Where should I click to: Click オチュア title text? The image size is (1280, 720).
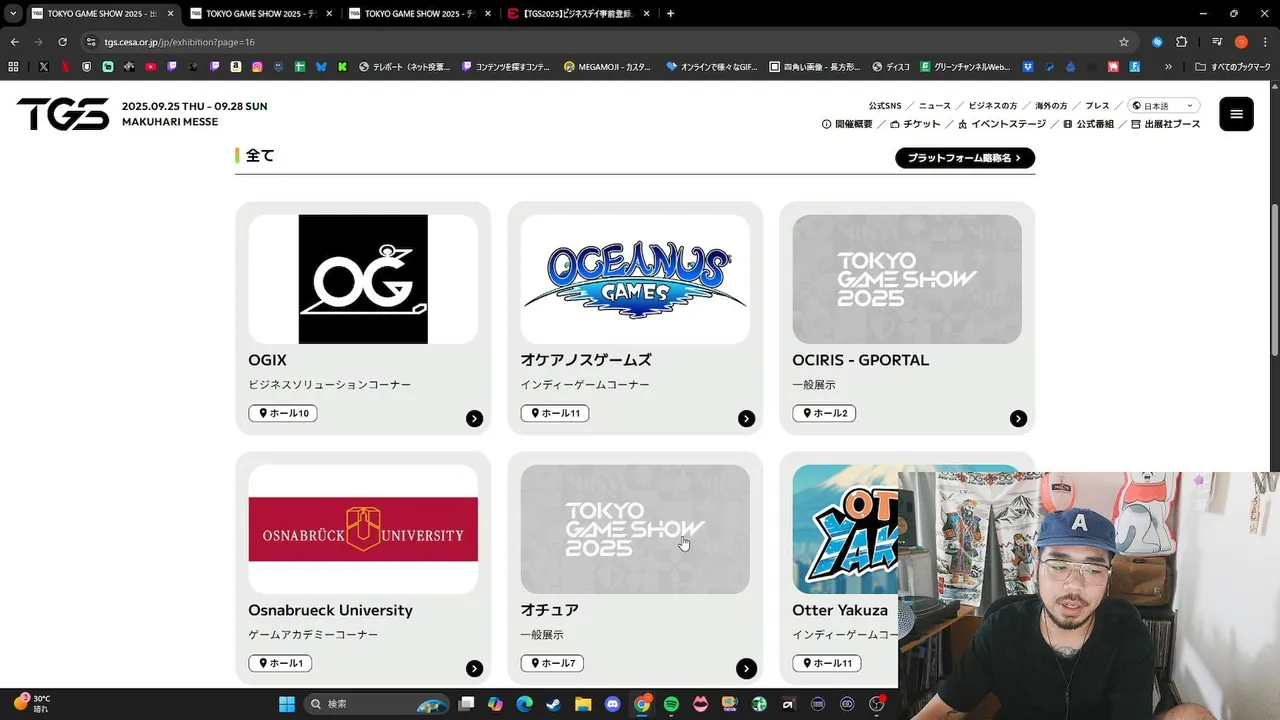click(x=550, y=610)
